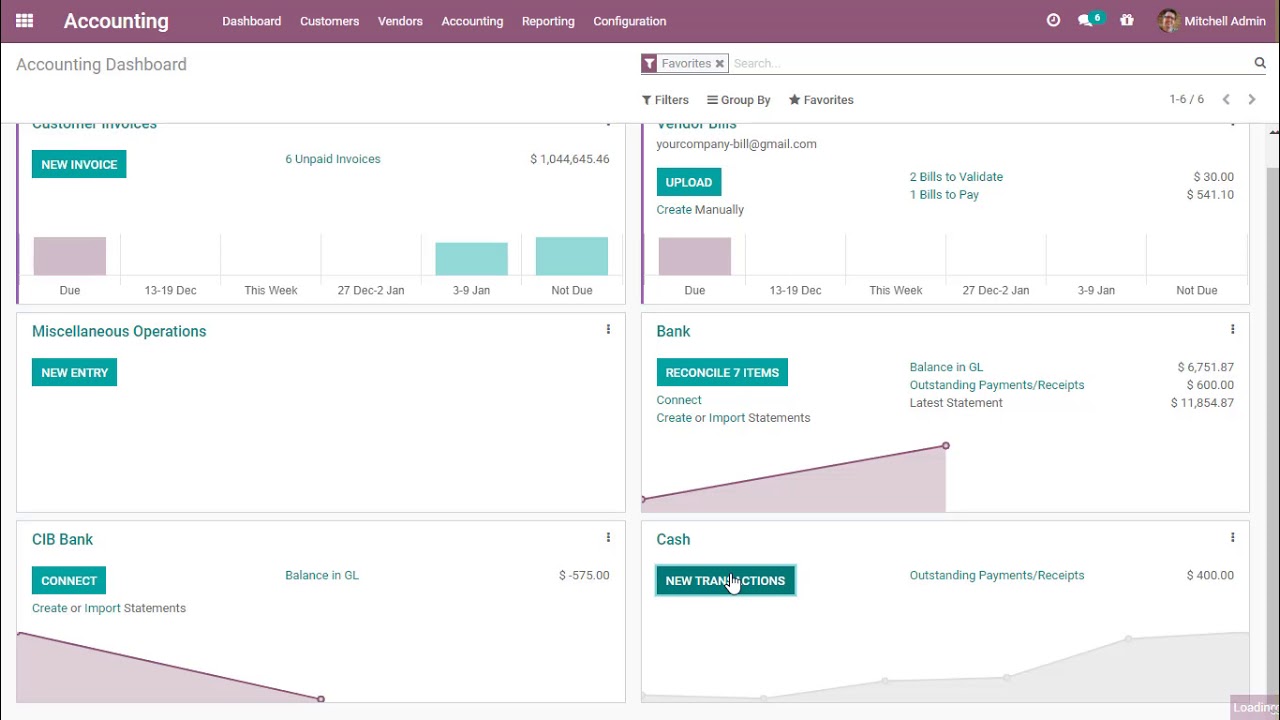The height and width of the screenshot is (720, 1280).
Task: Open the Miscellaneous Operations kebab menu
Action: click(608, 330)
